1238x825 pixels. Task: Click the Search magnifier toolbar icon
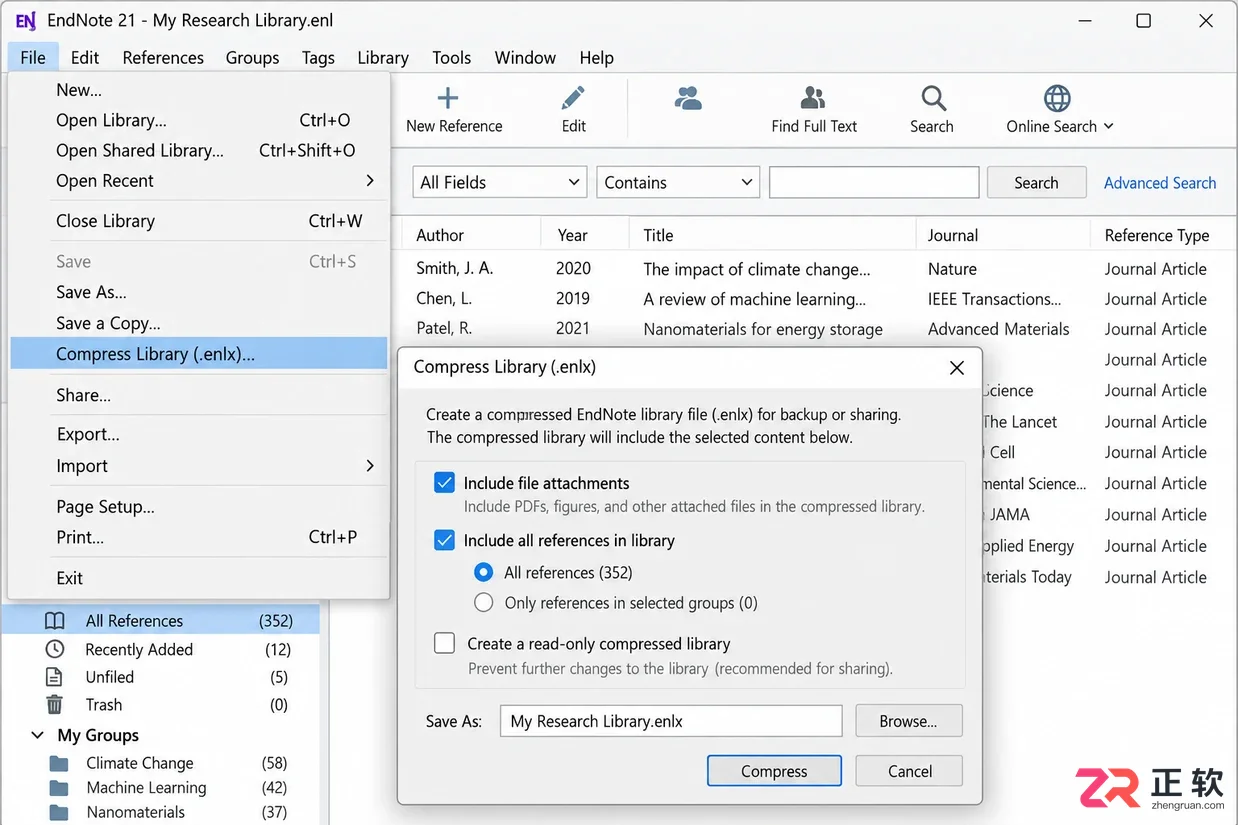point(933,98)
